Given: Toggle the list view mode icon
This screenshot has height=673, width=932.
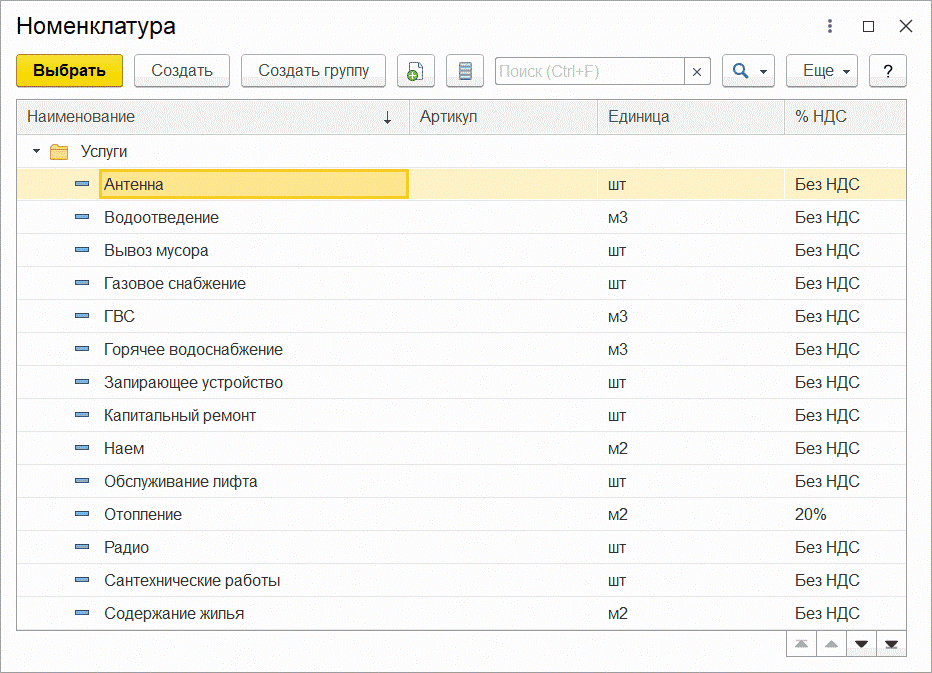Looking at the screenshot, I should coord(464,71).
